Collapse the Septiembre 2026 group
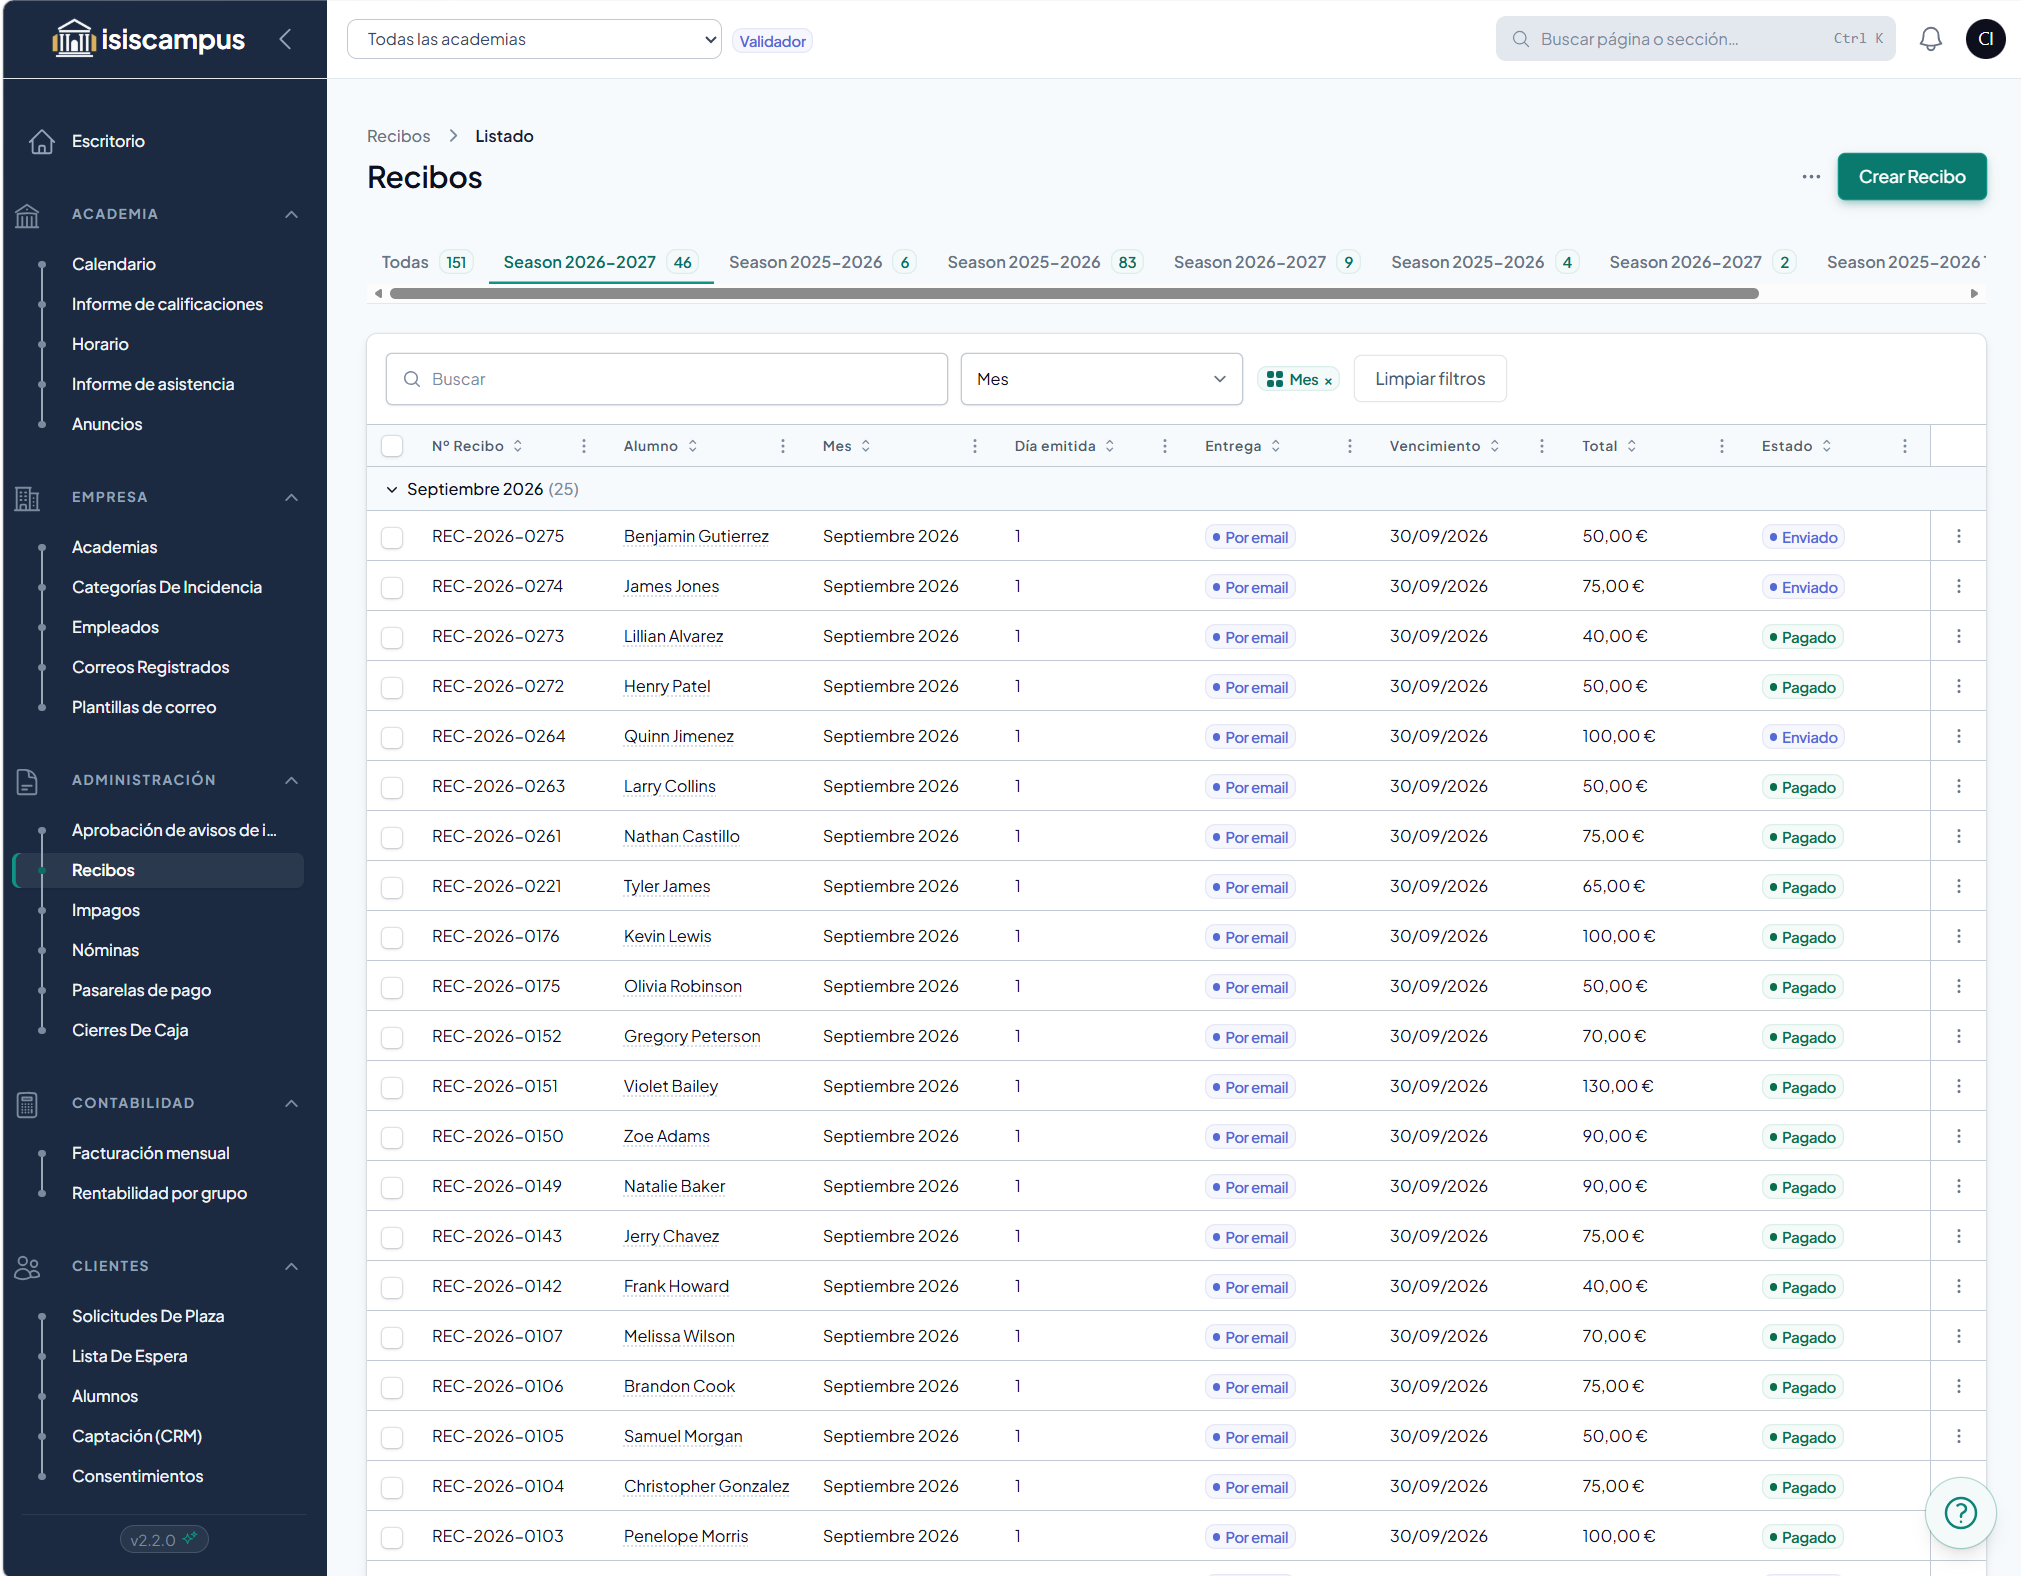This screenshot has height=1576, width=2021. [x=391, y=489]
